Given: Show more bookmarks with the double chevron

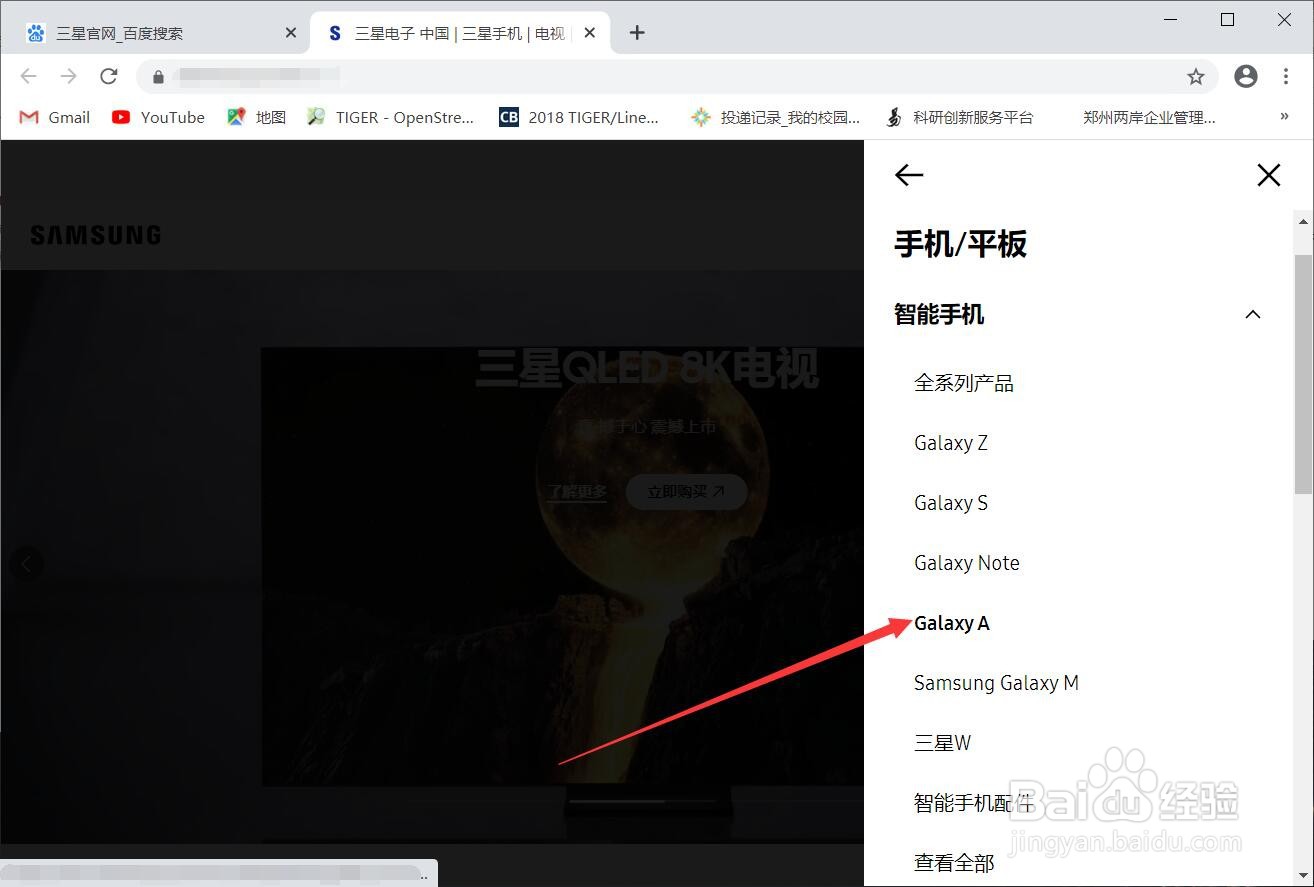Looking at the screenshot, I should (x=1285, y=117).
